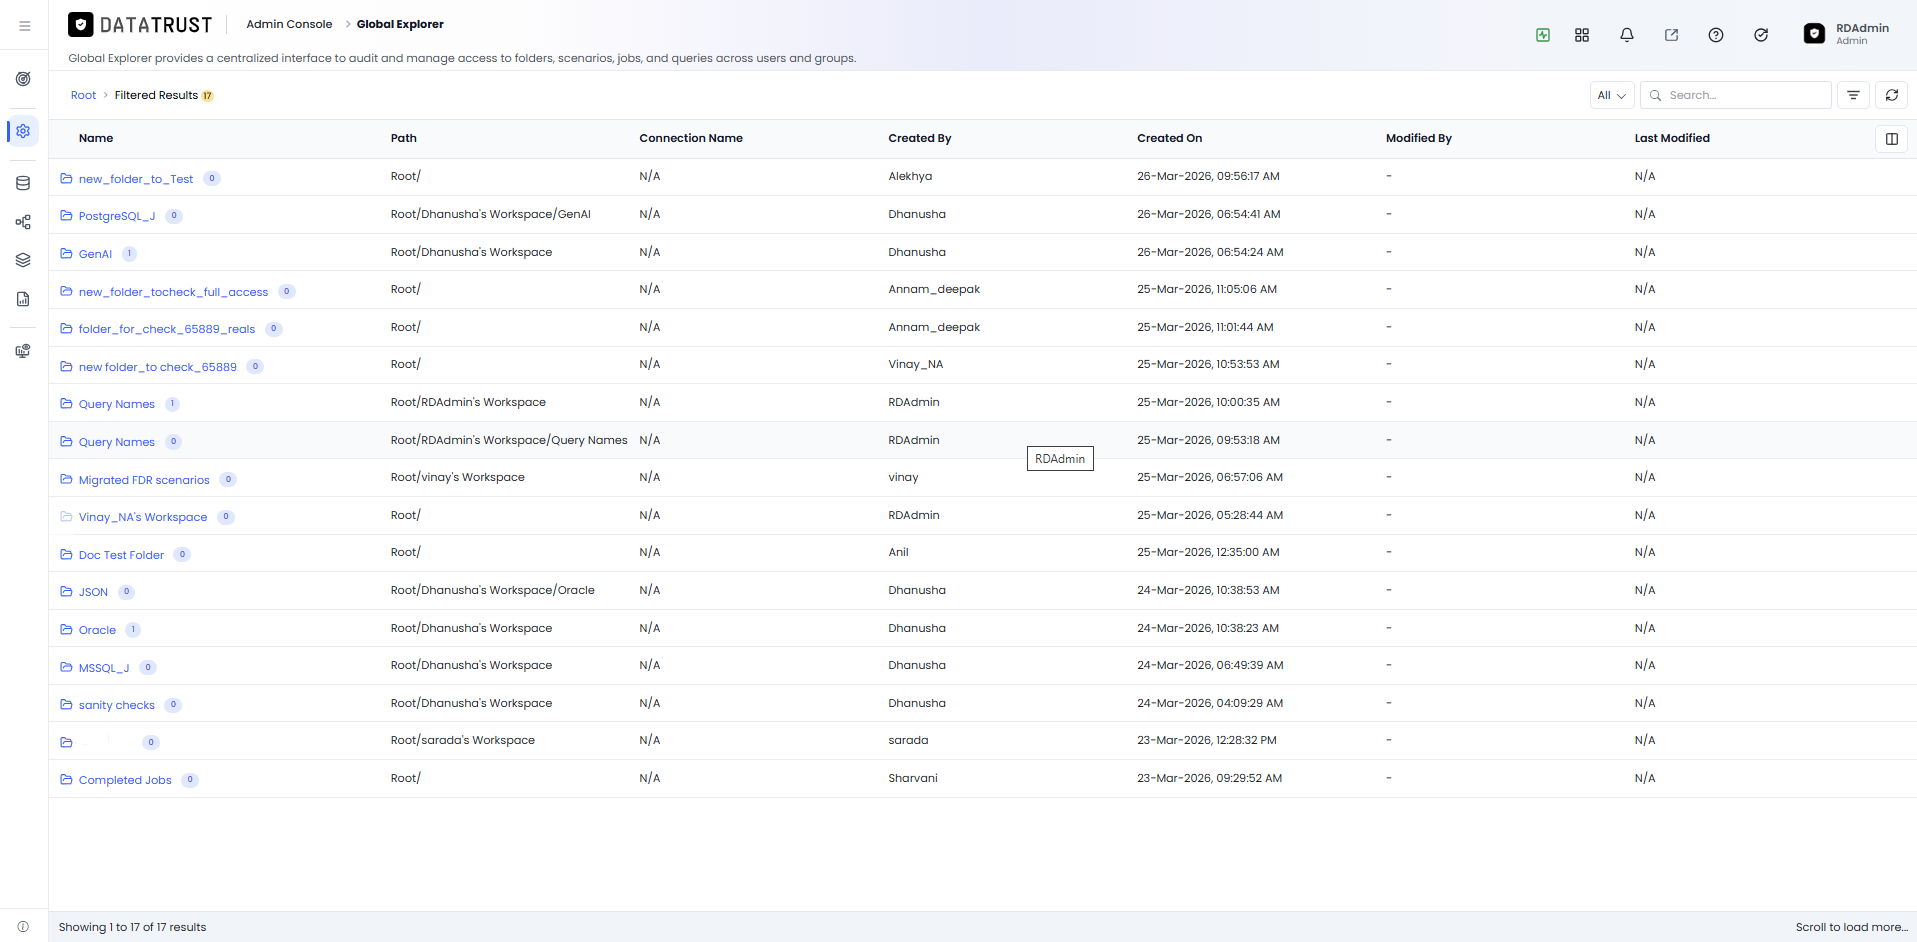The width and height of the screenshot is (1917, 942).
Task: Go to Root in the breadcrumb
Action: pyautogui.click(x=83, y=96)
